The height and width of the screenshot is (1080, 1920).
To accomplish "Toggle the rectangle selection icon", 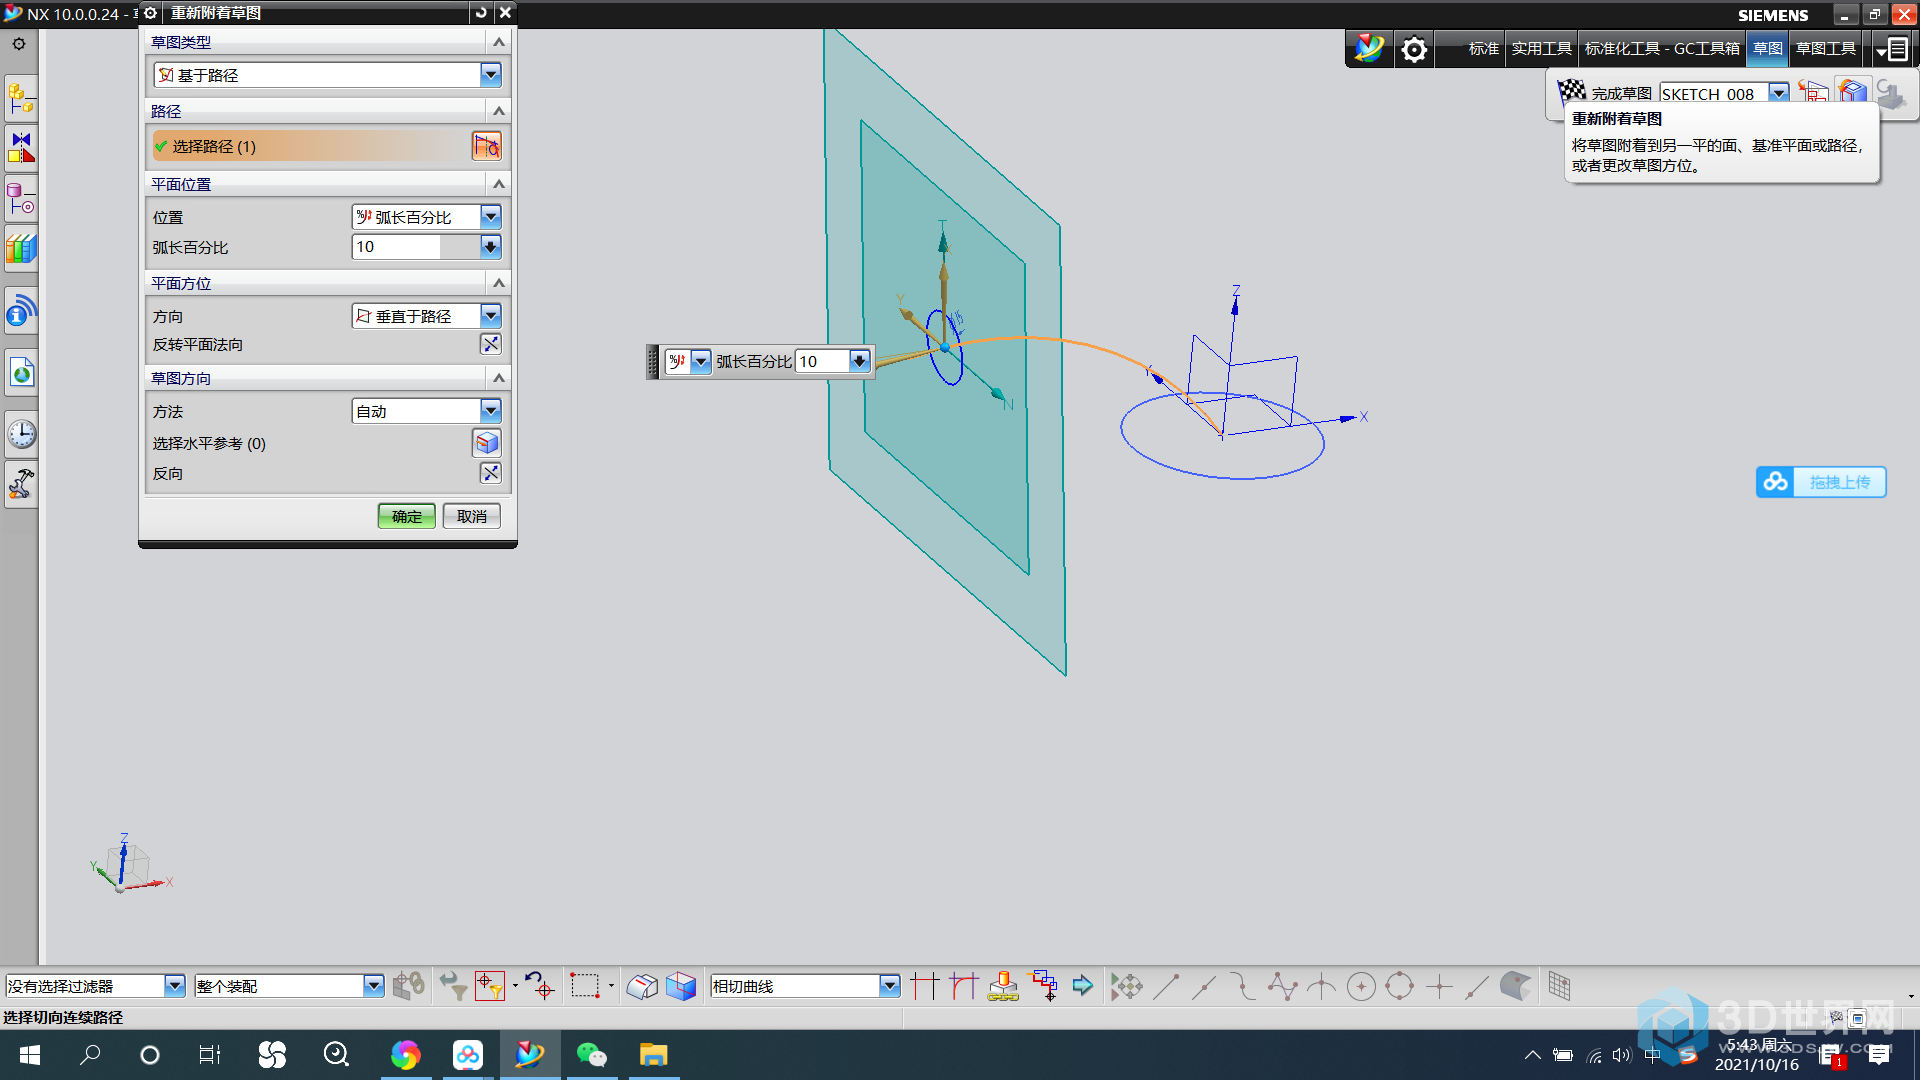I will tap(585, 986).
